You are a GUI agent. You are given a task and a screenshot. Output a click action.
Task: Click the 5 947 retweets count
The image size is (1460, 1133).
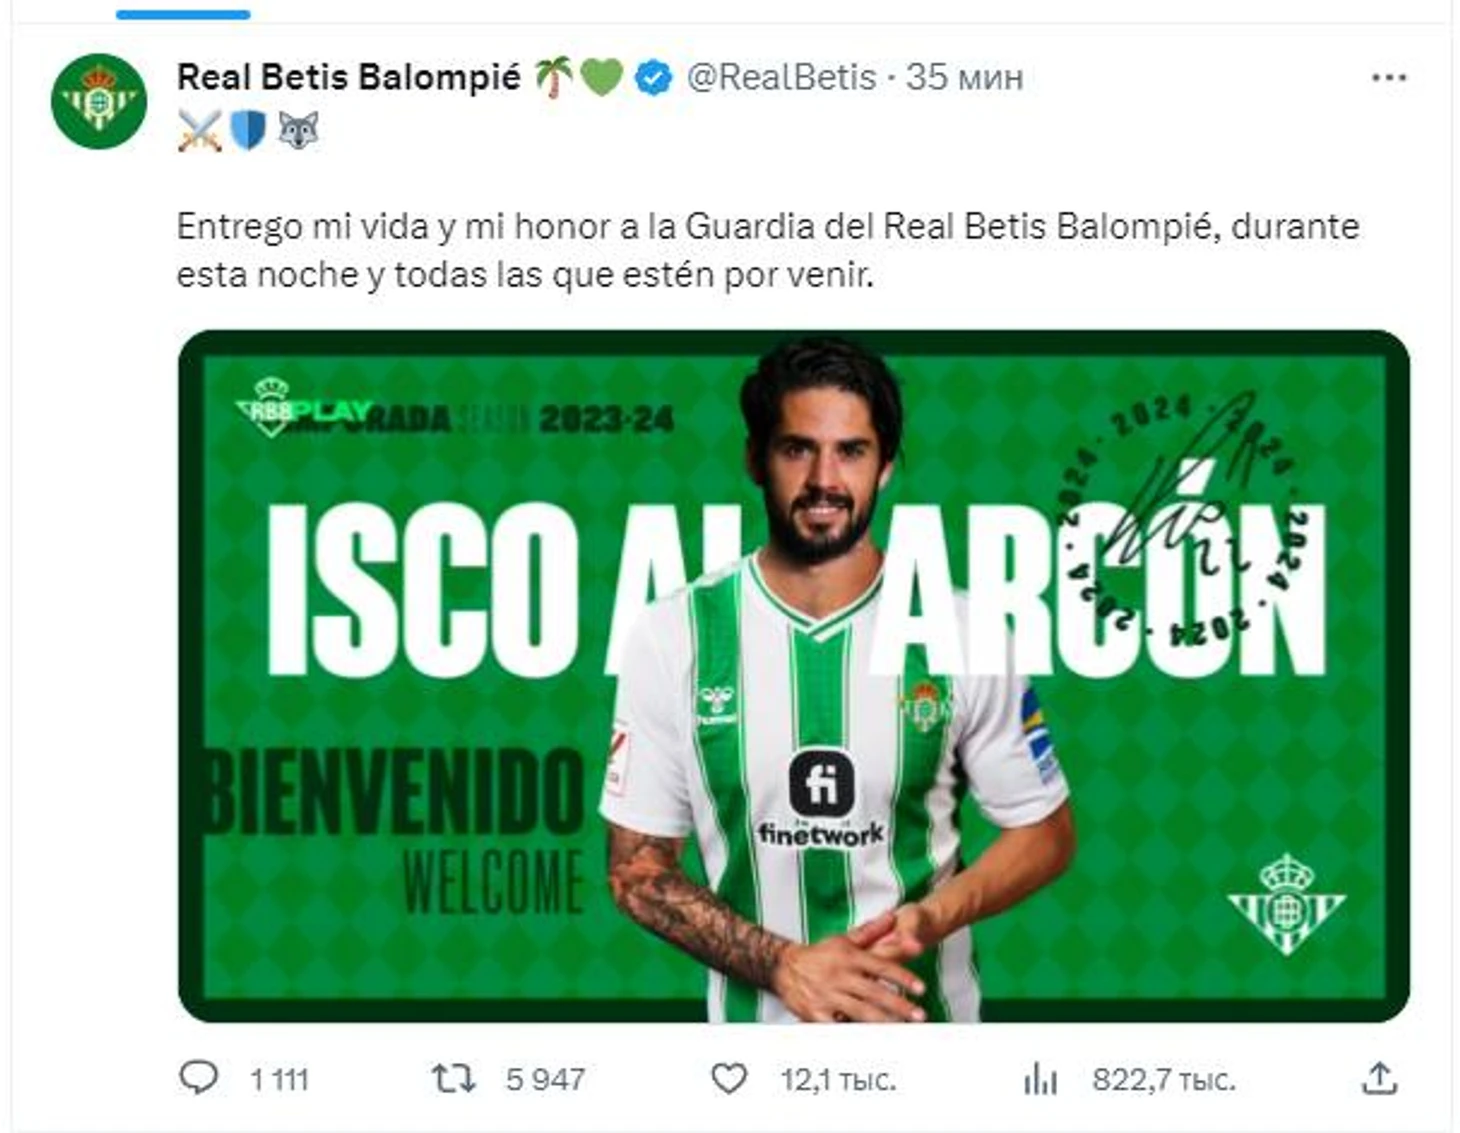[545, 1080]
